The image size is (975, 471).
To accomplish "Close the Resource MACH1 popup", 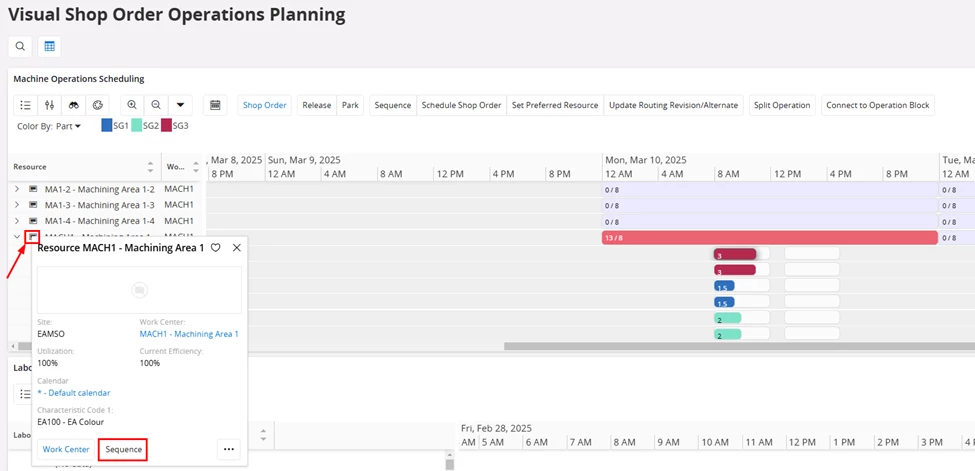I will [x=237, y=247].
